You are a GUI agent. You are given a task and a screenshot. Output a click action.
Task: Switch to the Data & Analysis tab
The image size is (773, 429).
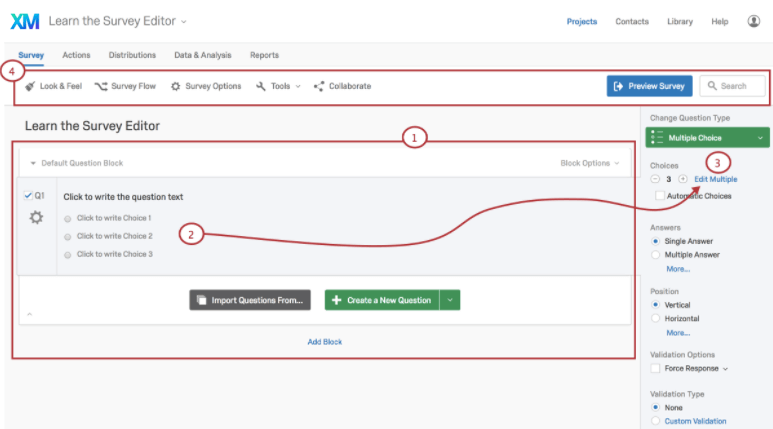tap(203, 55)
